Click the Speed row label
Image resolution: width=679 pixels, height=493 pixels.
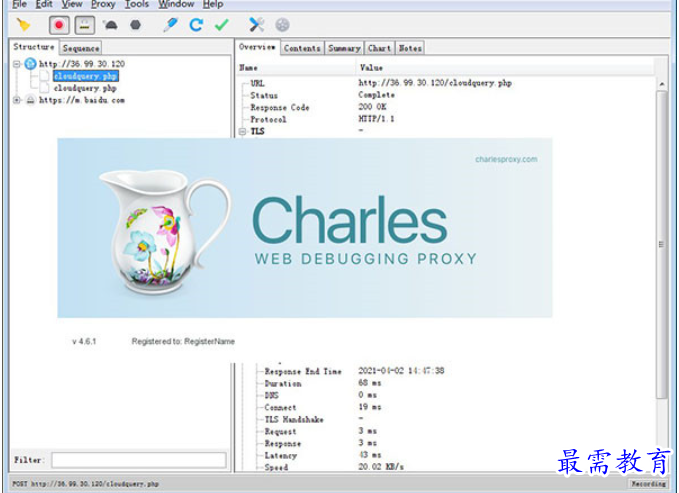(x=276, y=467)
